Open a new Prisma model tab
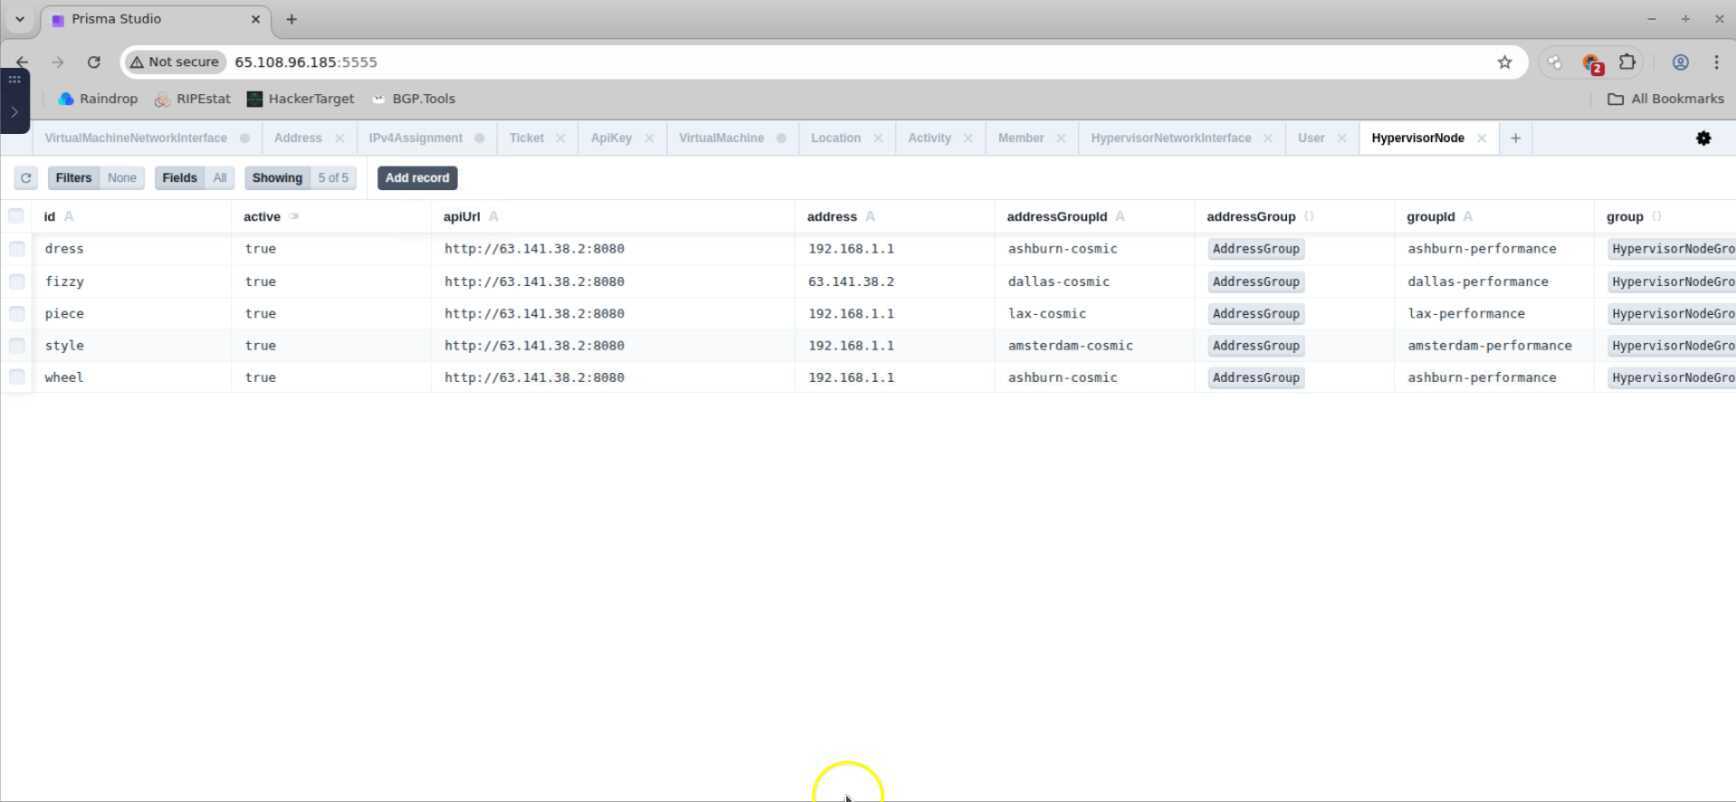The image size is (1736, 802). coord(1515,138)
